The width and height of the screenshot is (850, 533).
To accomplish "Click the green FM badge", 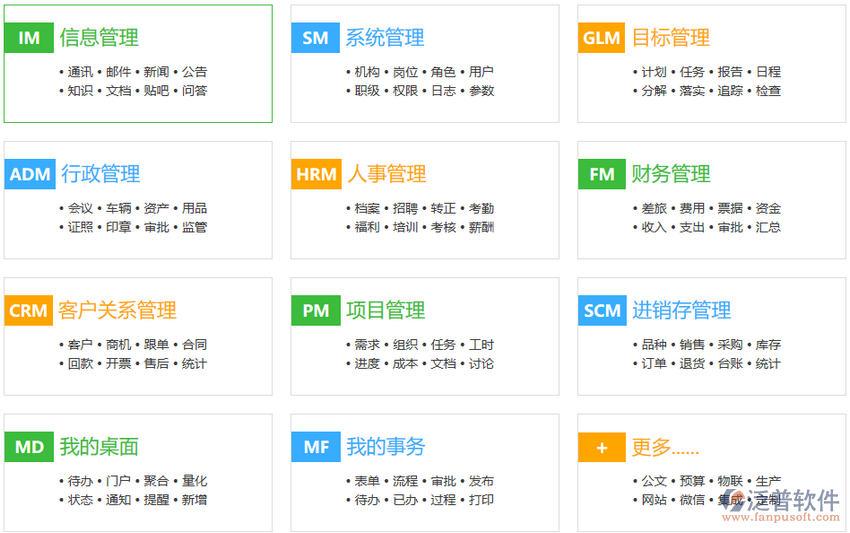I will click(x=602, y=175).
